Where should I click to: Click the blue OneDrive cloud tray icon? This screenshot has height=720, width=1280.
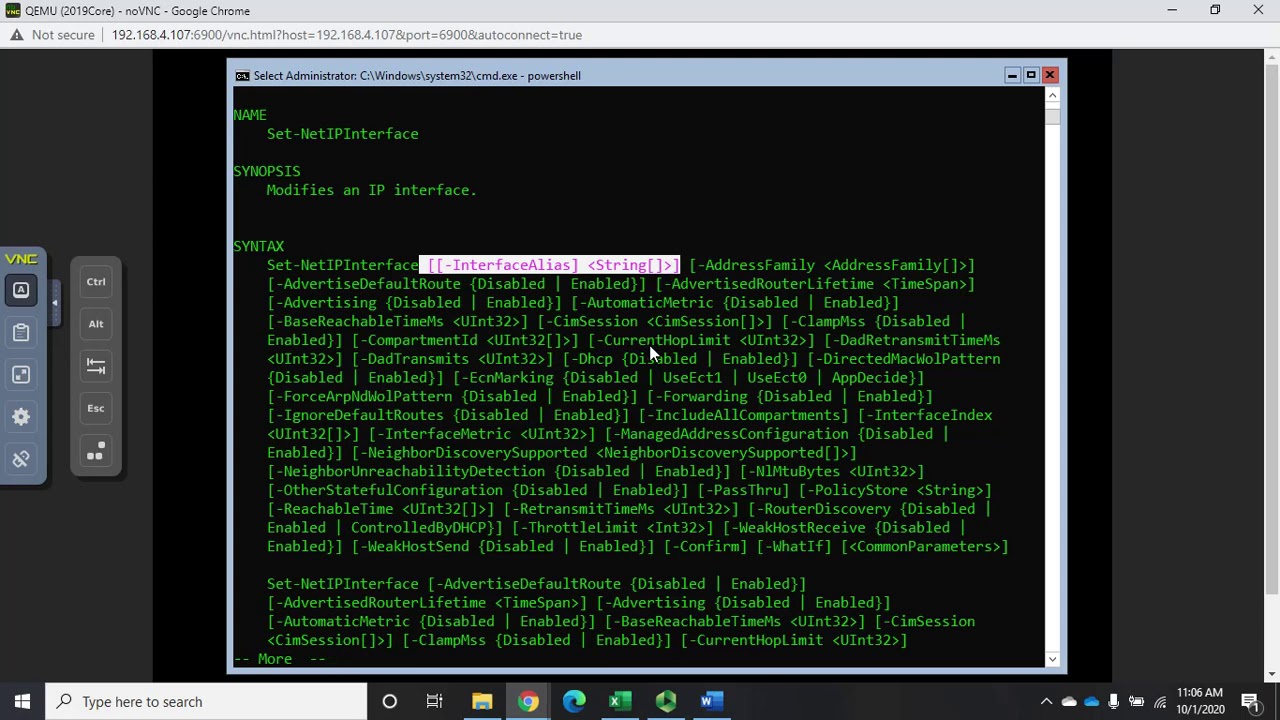pos(1092,702)
